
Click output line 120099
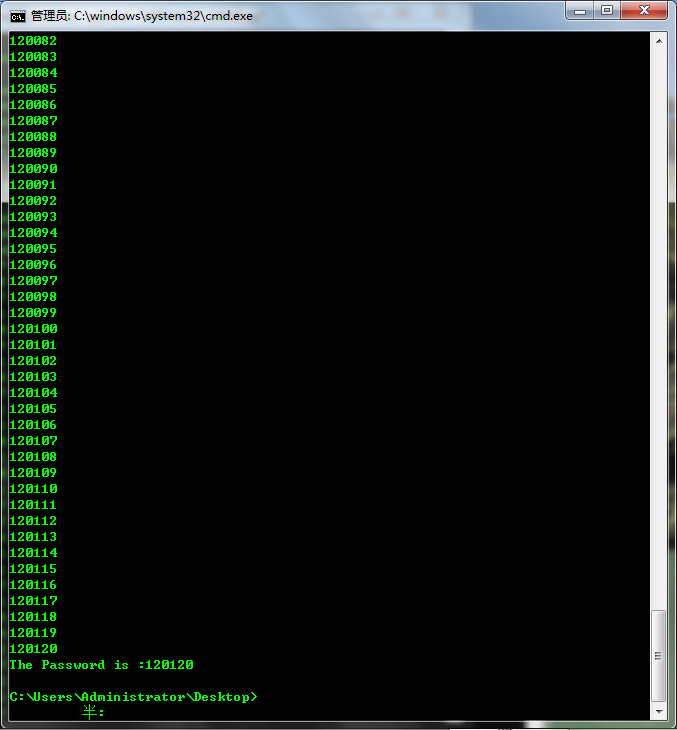pyautogui.click(x=33, y=313)
